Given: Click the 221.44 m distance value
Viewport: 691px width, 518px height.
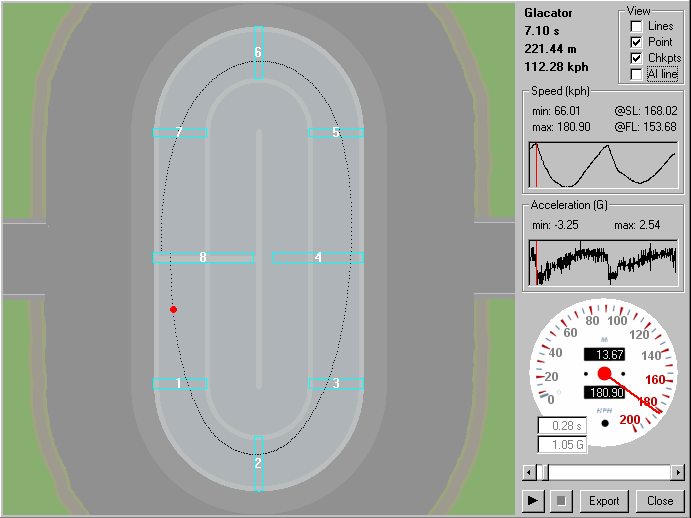Looking at the screenshot, I should tap(550, 49).
